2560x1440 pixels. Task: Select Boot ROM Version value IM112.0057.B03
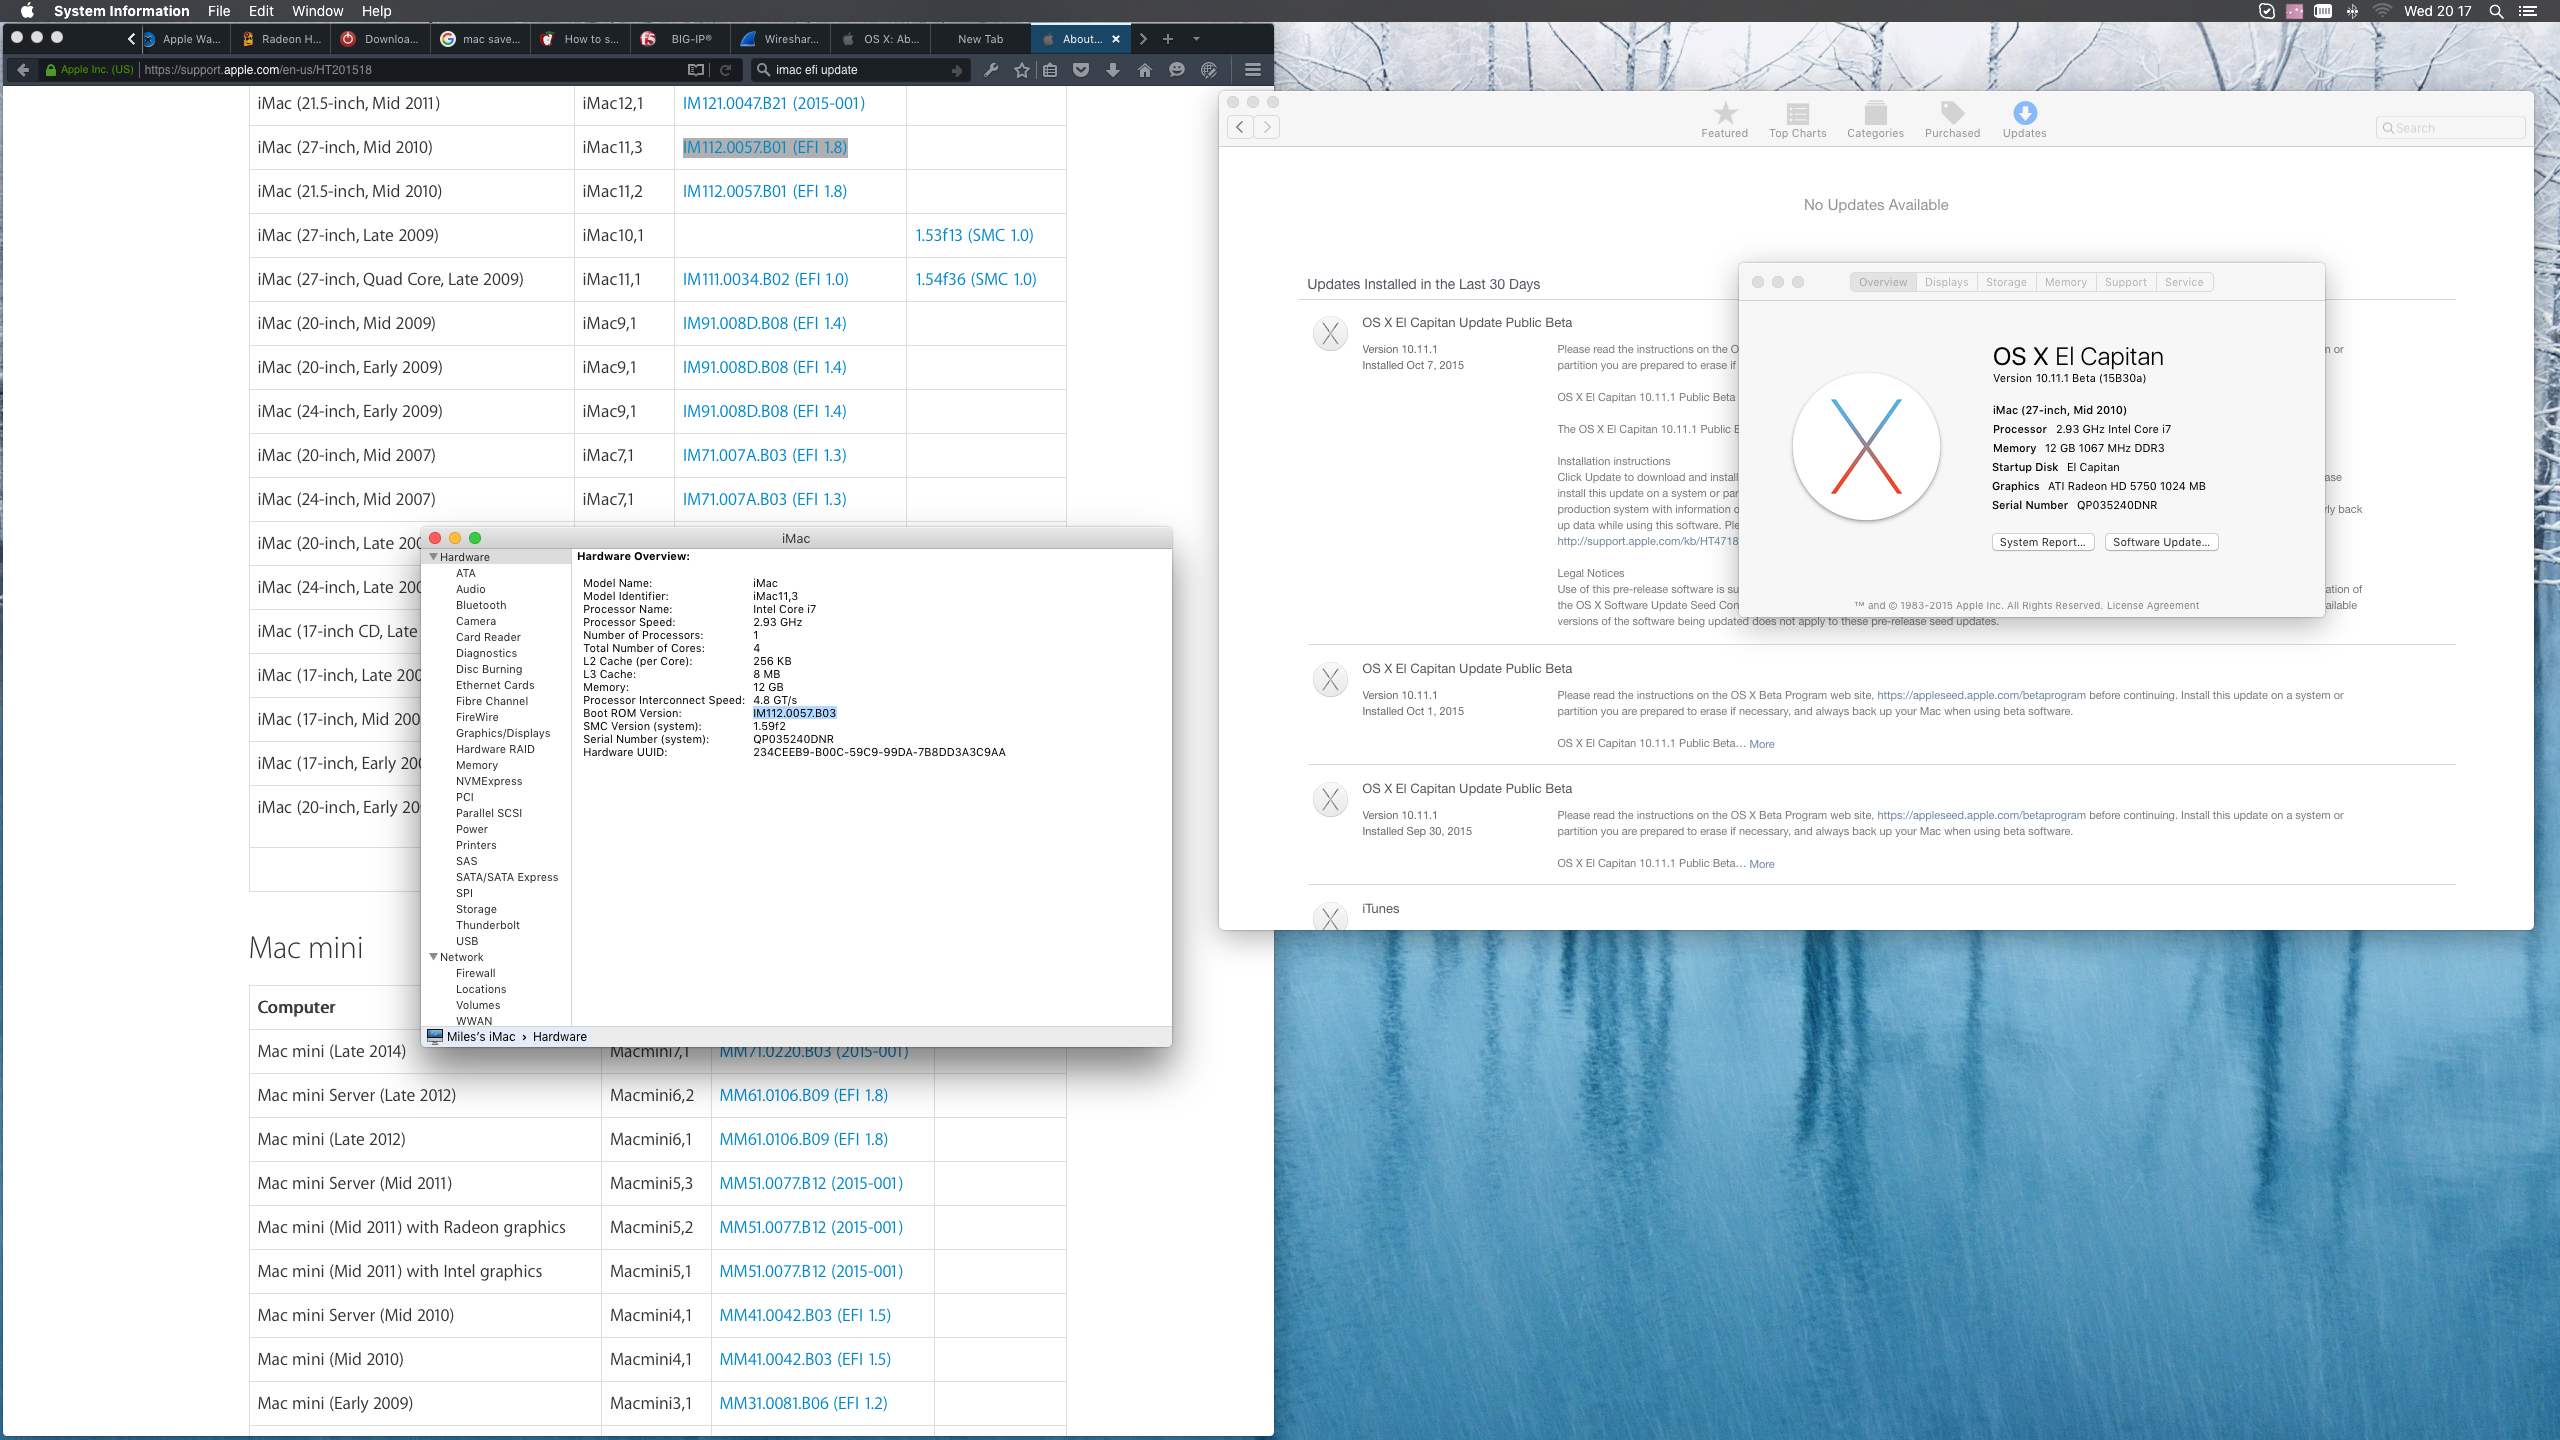click(794, 713)
